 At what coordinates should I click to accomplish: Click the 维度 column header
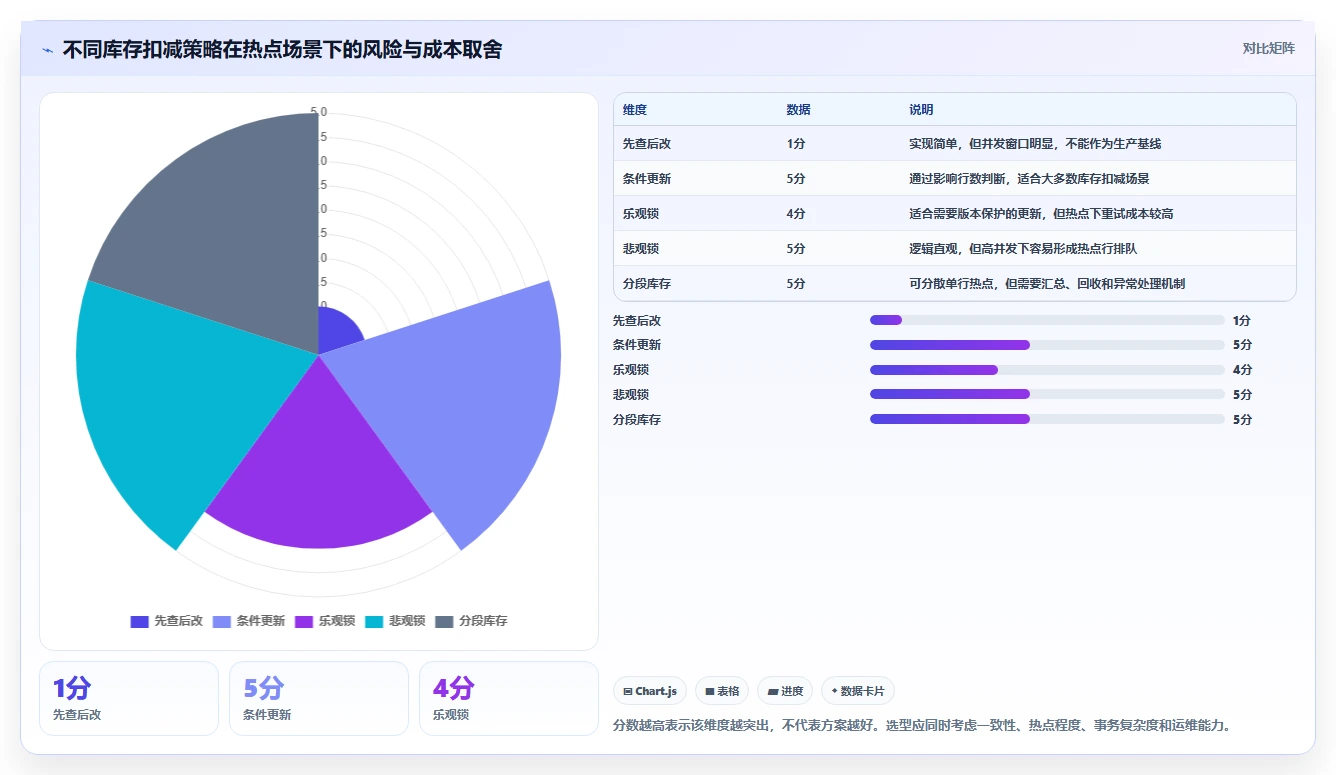point(635,110)
